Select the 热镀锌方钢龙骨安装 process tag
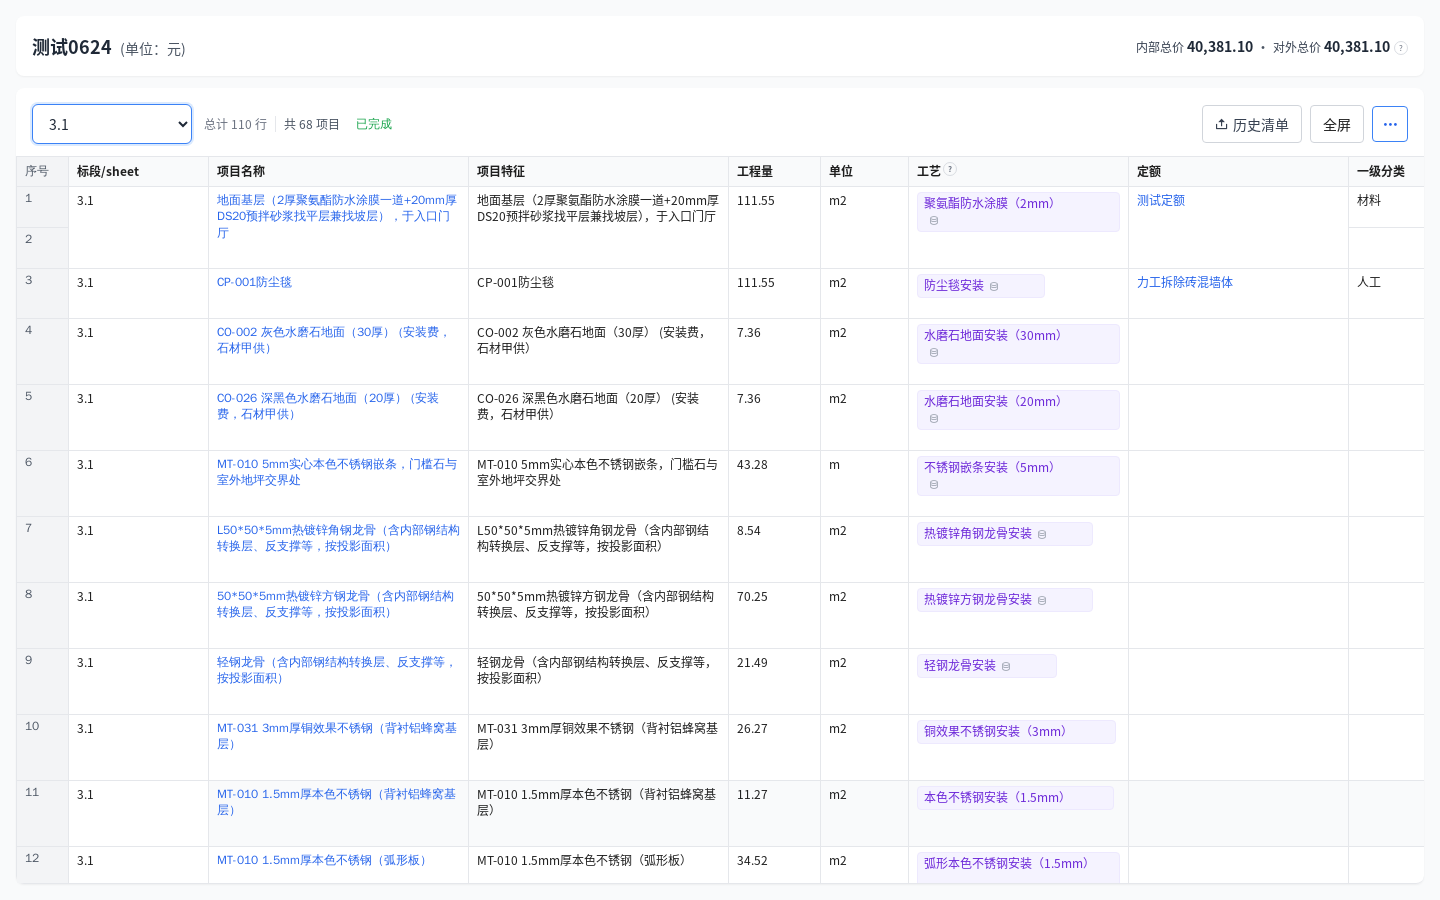 (x=1005, y=600)
